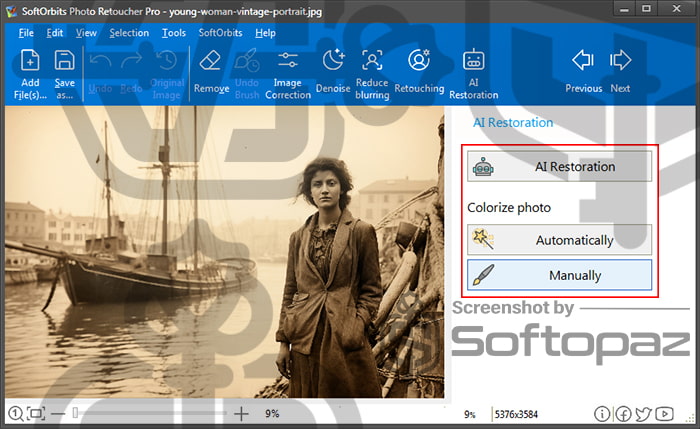Click Manually to colorize the photo
This screenshot has width=700, height=429.
[x=559, y=275]
